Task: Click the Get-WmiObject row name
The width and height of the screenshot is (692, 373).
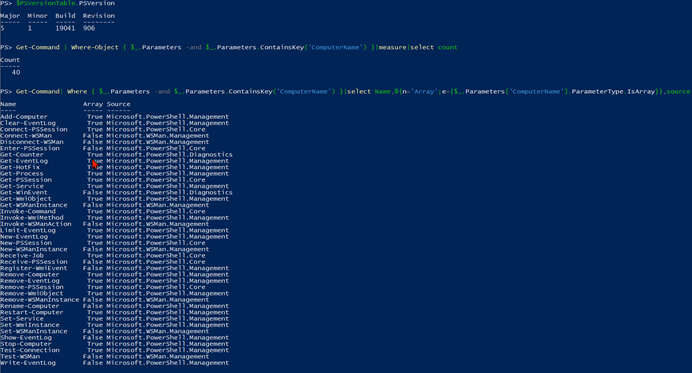Action: pyautogui.click(x=26, y=199)
